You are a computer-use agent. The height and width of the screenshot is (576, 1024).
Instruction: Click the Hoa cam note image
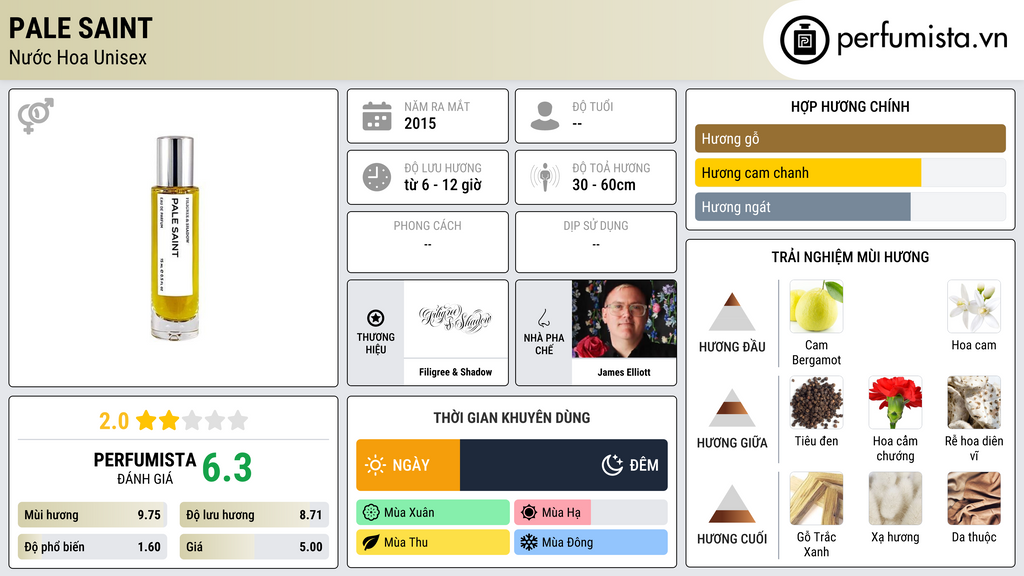pos(974,306)
